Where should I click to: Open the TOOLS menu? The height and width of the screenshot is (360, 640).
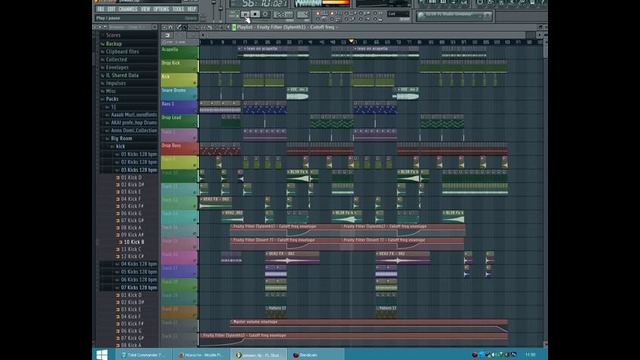(x=178, y=9)
